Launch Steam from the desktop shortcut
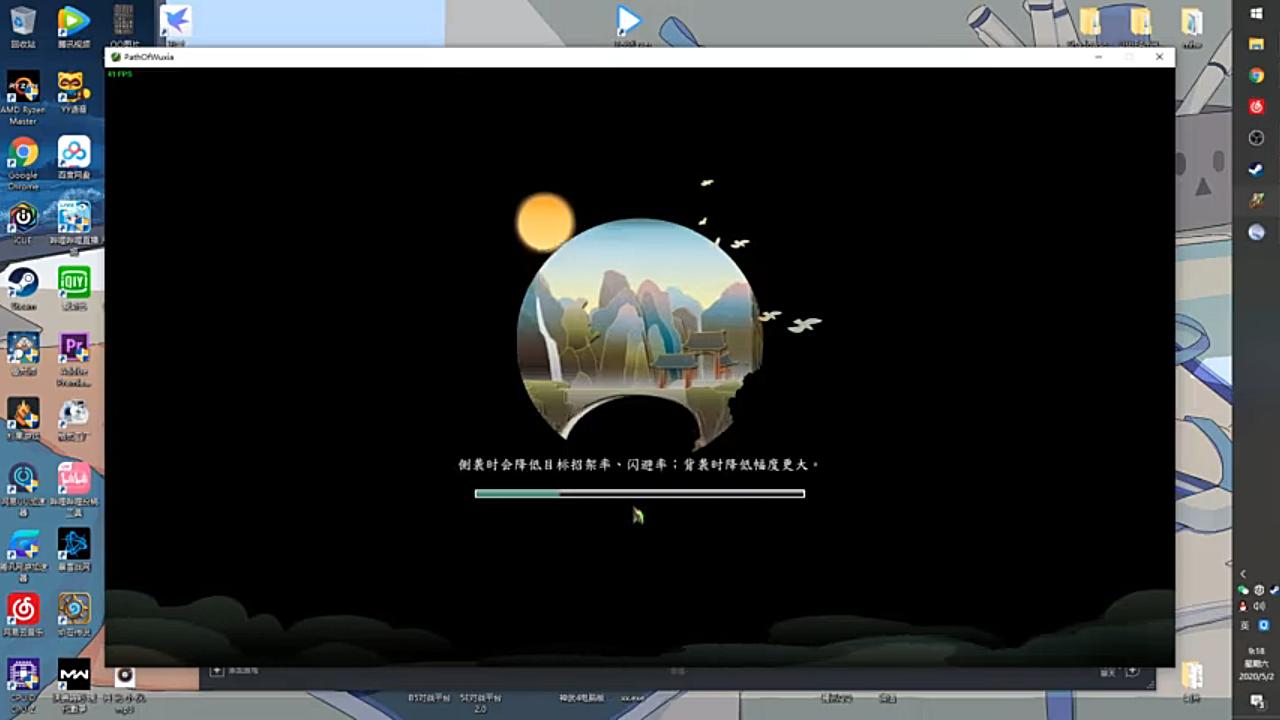Image resolution: width=1280 pixels, height=720 pixels. 23,288
